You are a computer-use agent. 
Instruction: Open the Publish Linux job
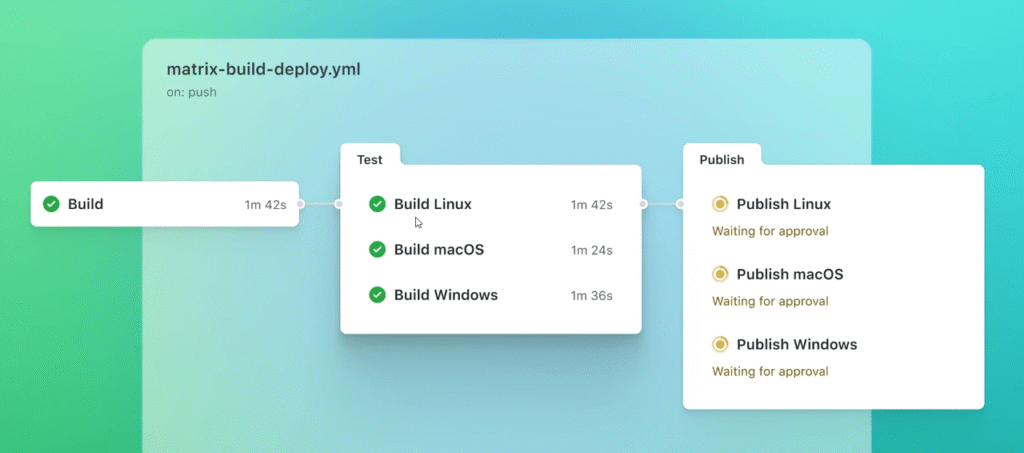pyautogui.click(x=784, y=204)
